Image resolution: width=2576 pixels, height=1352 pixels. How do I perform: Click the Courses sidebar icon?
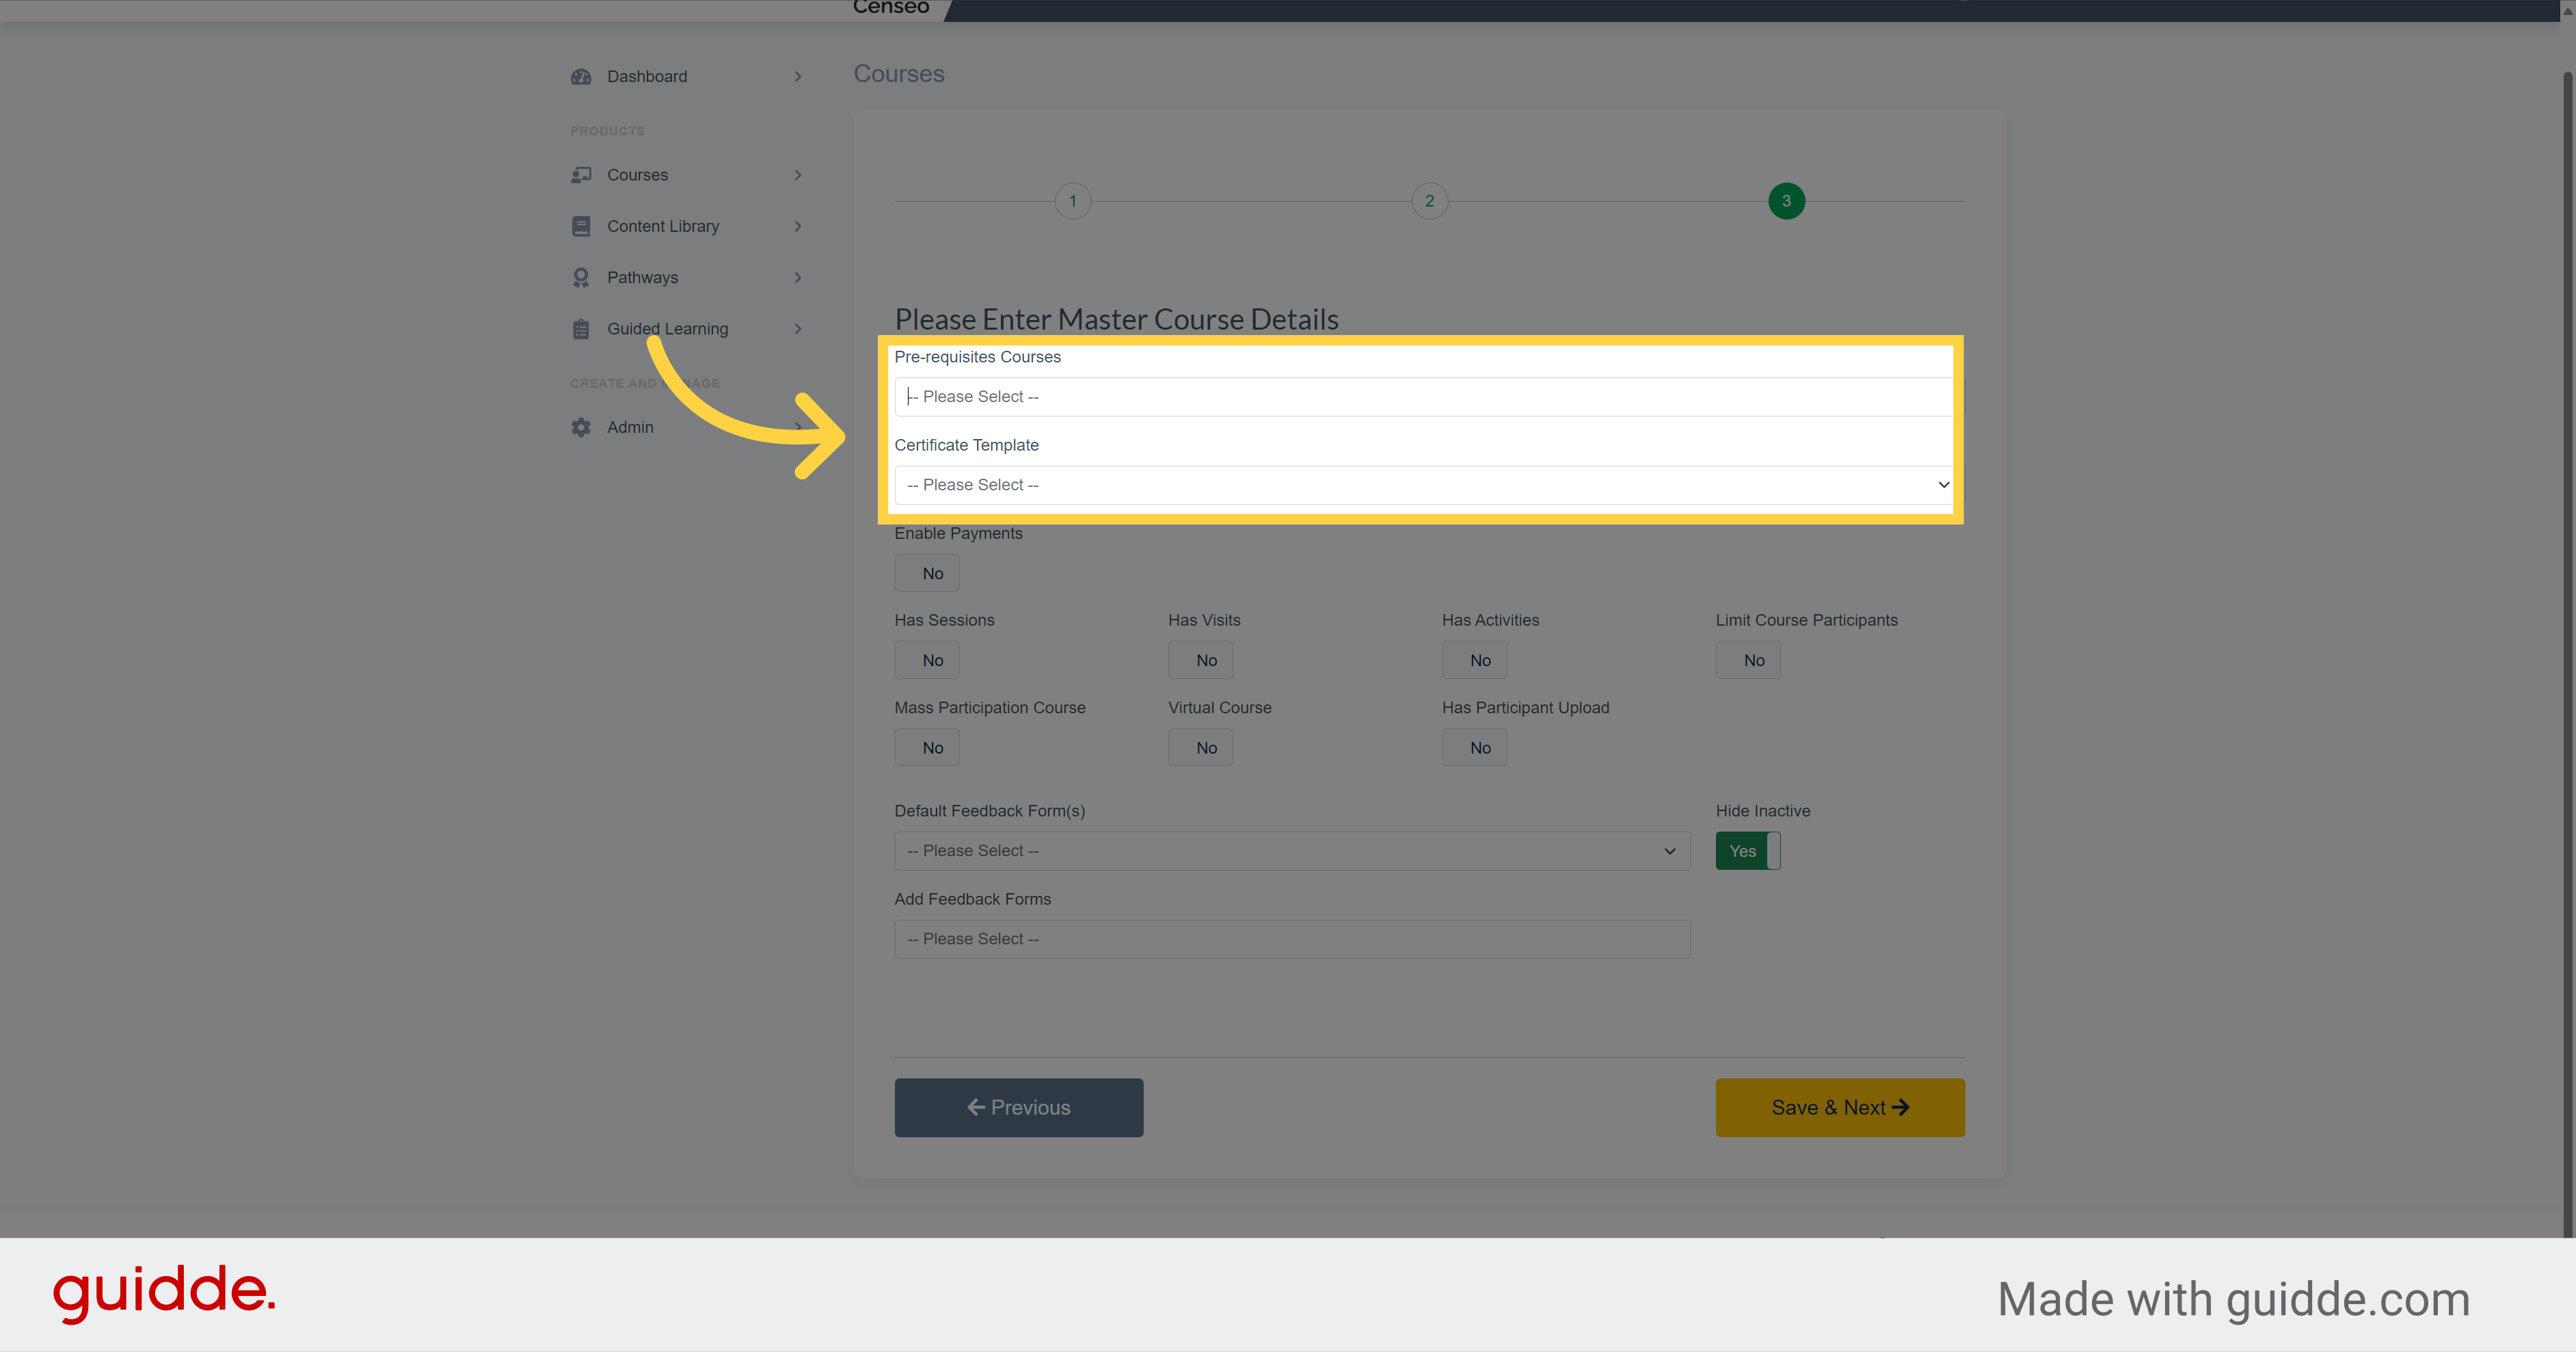[581, 175]
